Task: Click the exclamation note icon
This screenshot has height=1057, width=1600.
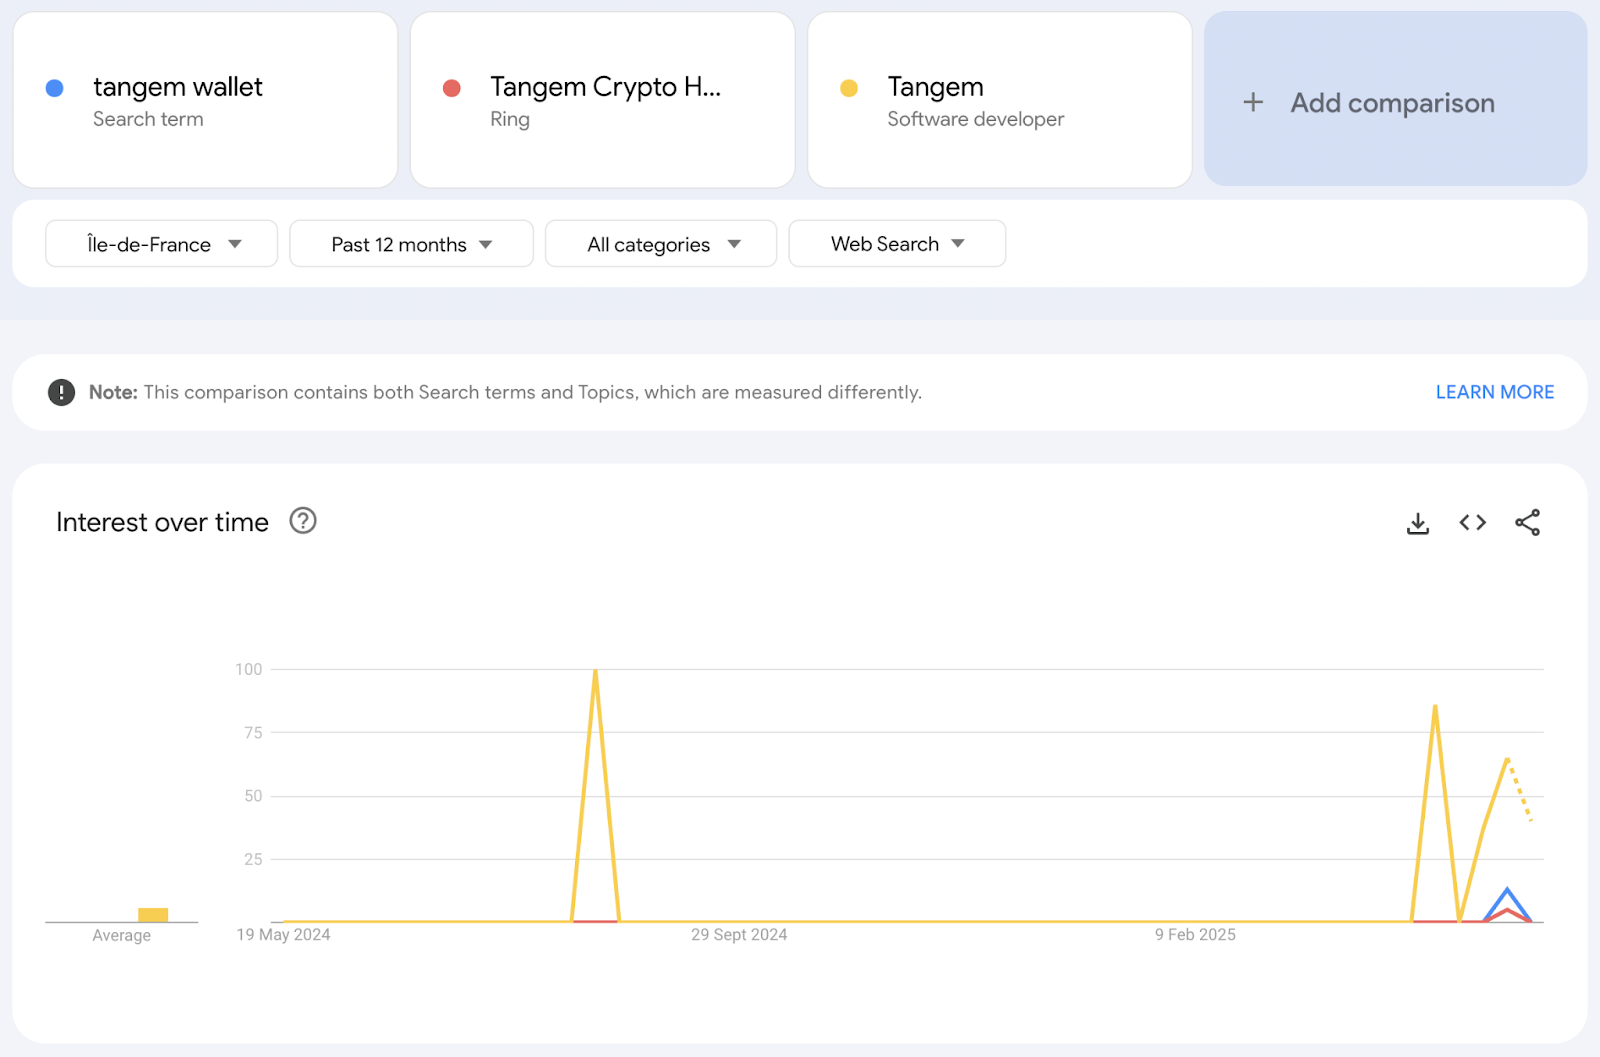Action: coord(61,392)
